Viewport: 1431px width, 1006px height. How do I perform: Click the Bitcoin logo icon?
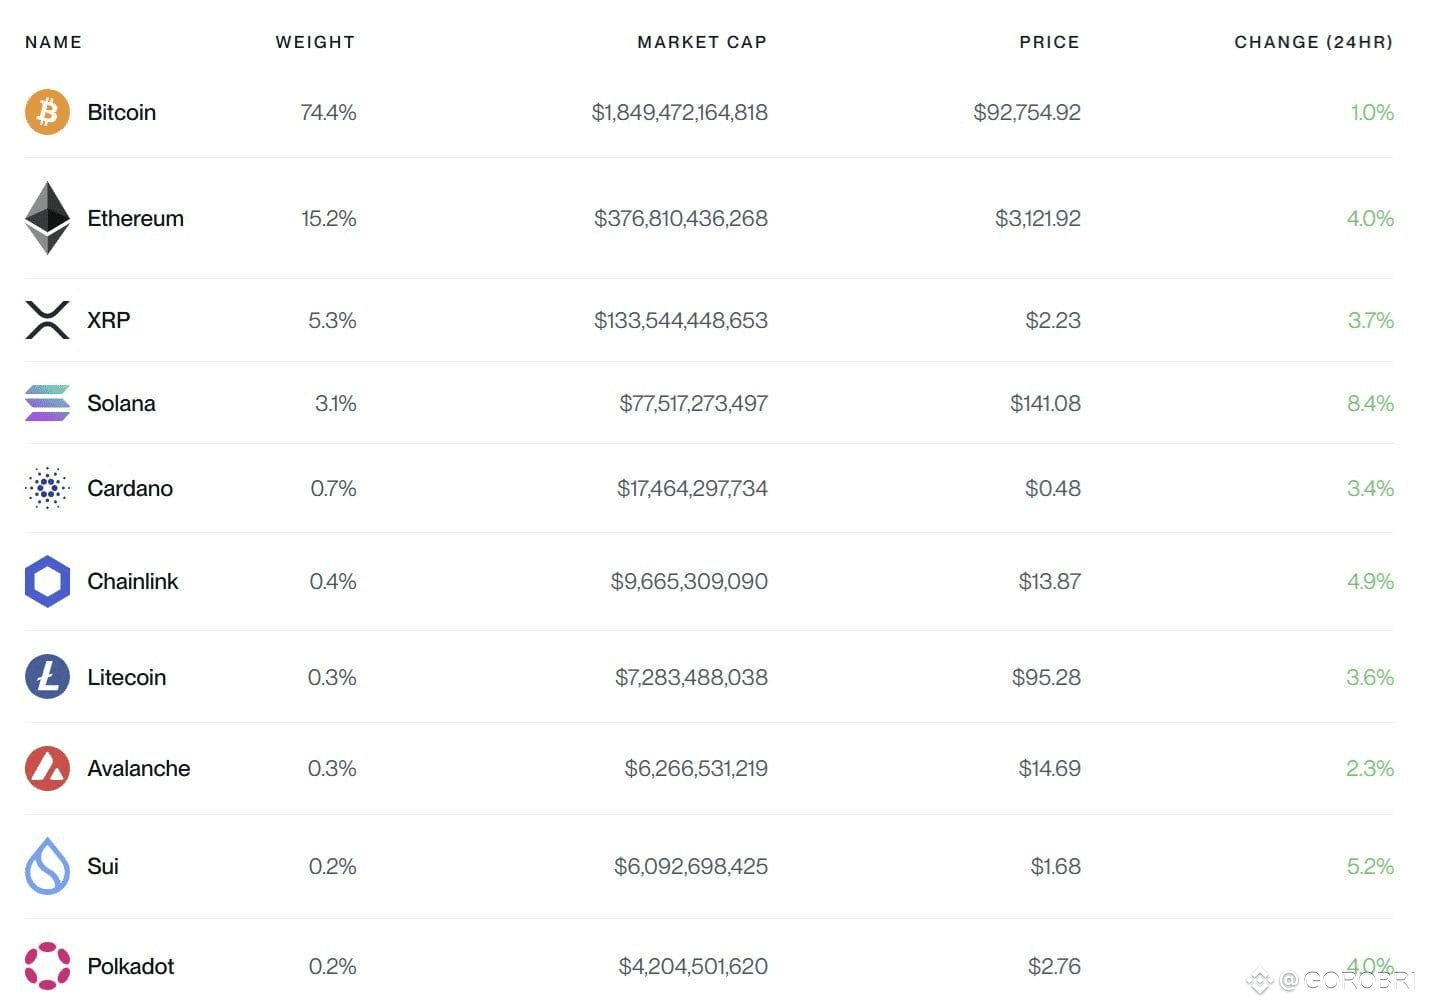click(47, 112)
